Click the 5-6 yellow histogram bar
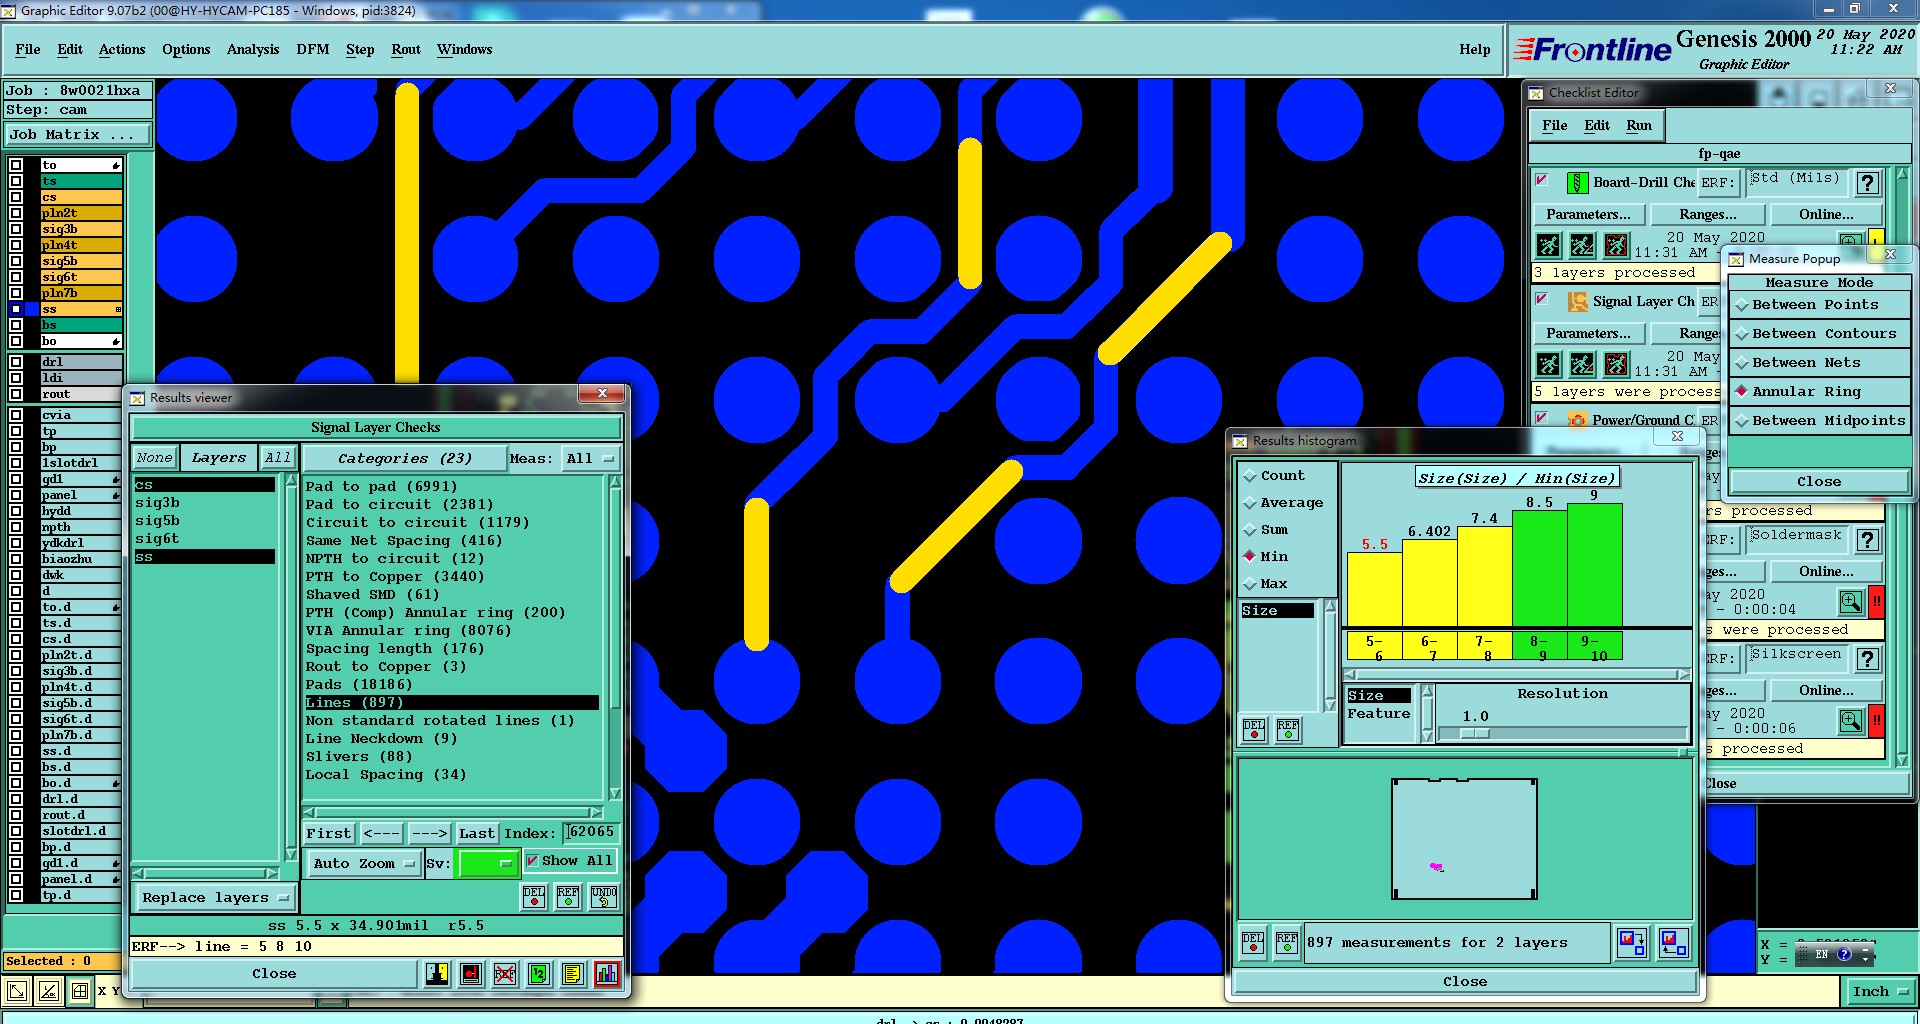Image resolution: width=1920 pixels, height=1024 pixels. pyautogui.click(x=1374, y=589)
